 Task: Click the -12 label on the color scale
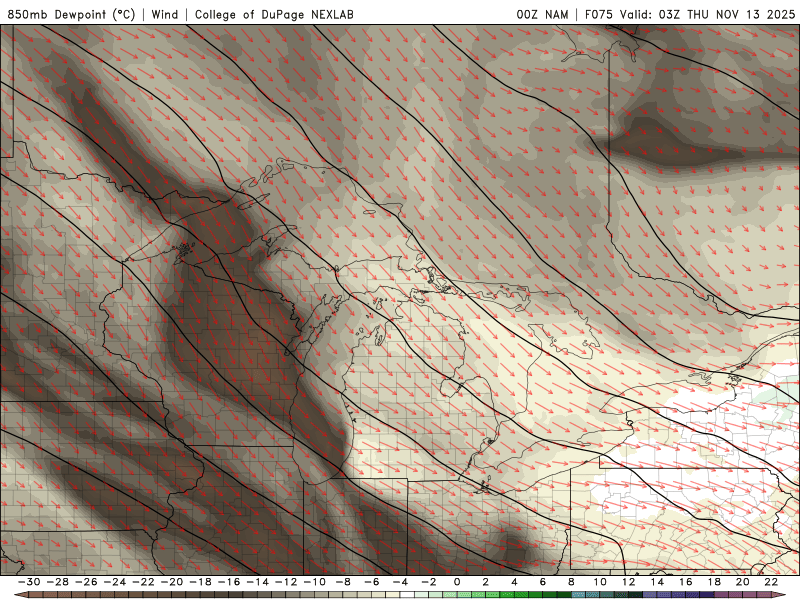(x=286, y=582)
